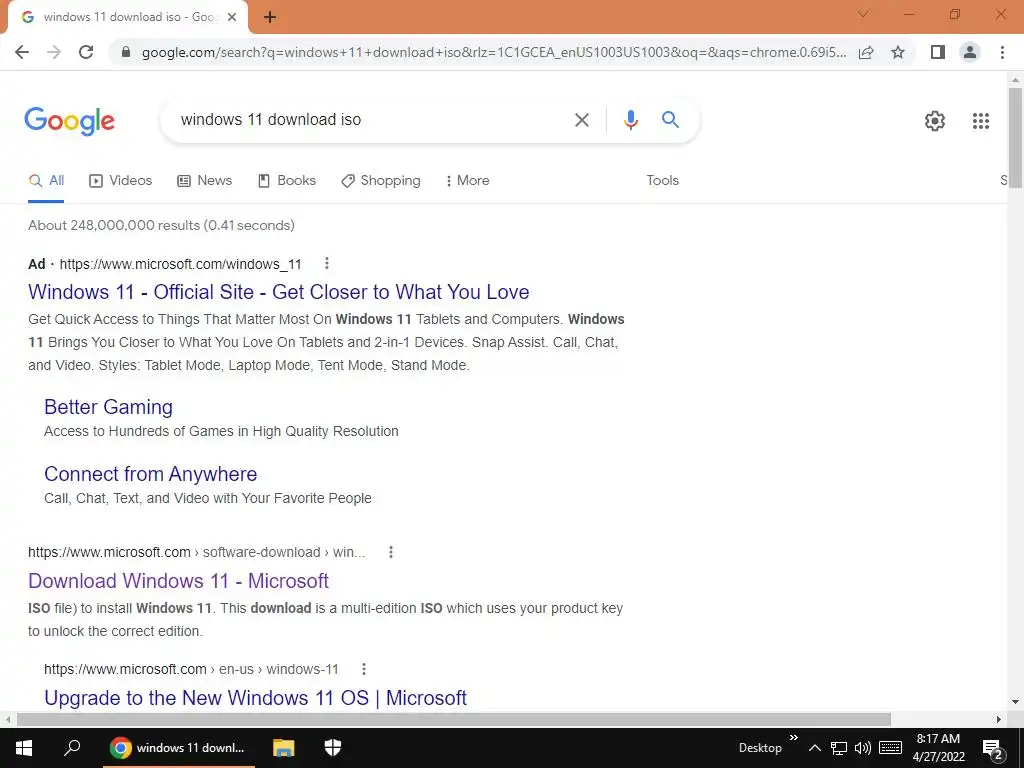Open Download Windows 11 - Microsoft result
Screen dimensions: 1024x768
pyautogui.click(x=178, y=581)
